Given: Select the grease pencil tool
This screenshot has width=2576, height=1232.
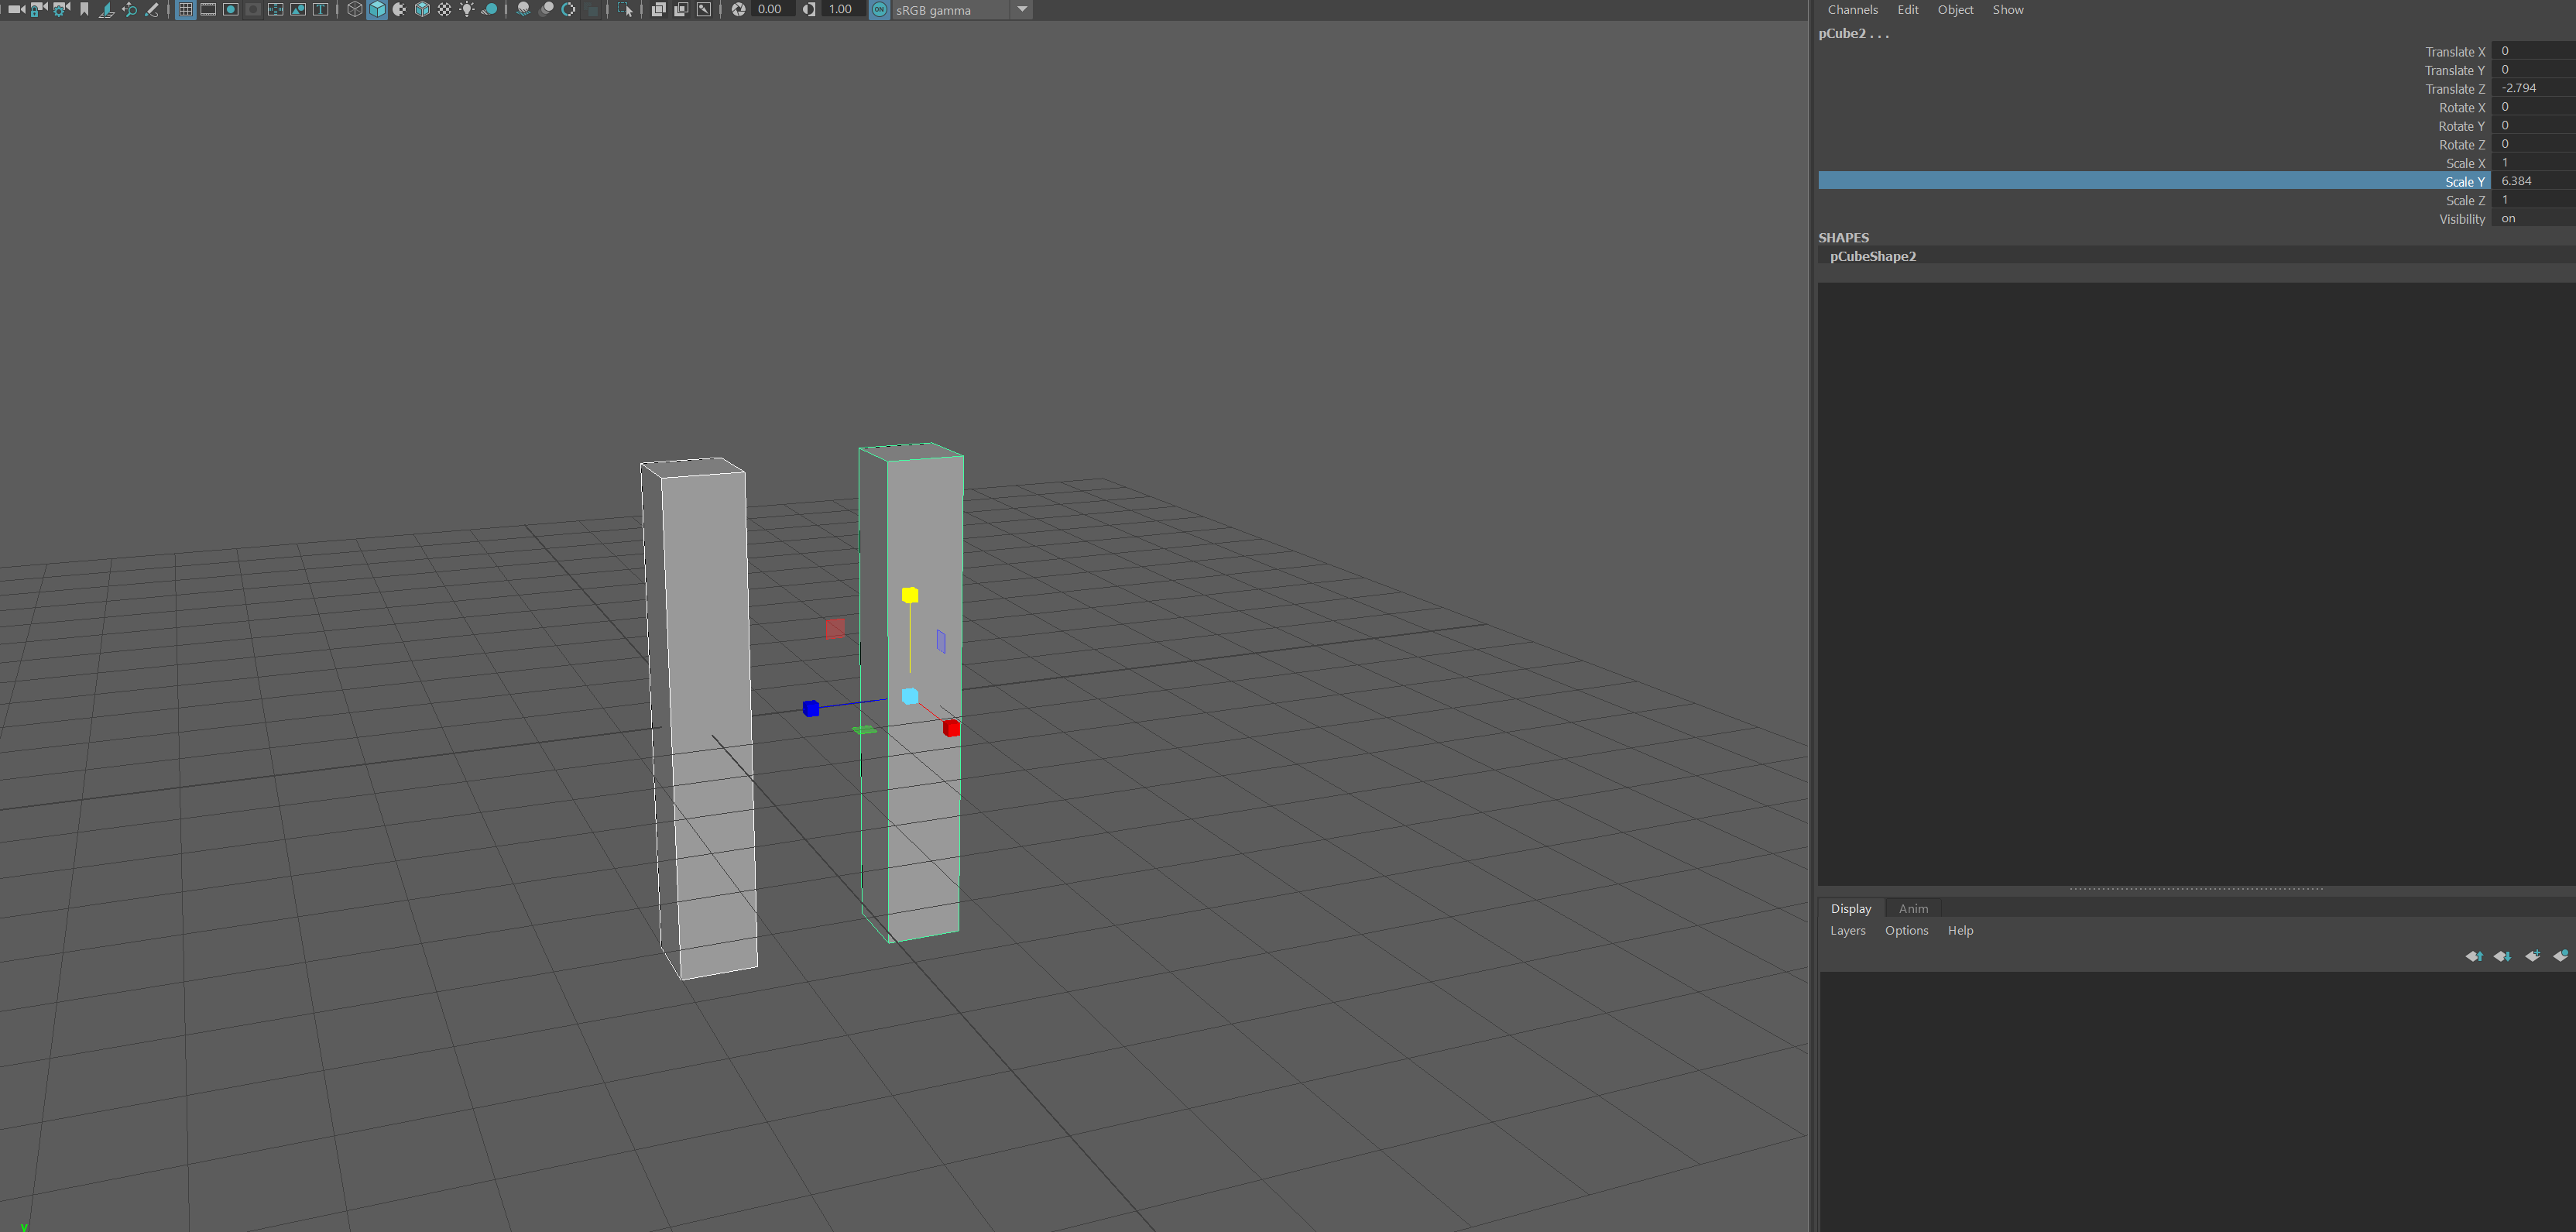Looking at the screenshot, I should click(x=152, y=10).
